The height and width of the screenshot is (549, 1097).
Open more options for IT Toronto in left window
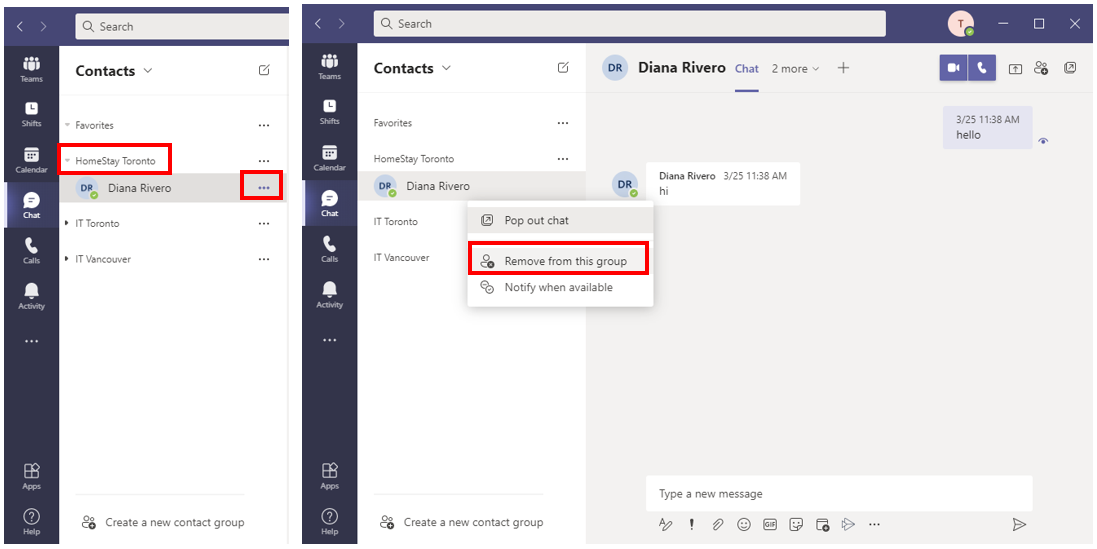[264, 223]
